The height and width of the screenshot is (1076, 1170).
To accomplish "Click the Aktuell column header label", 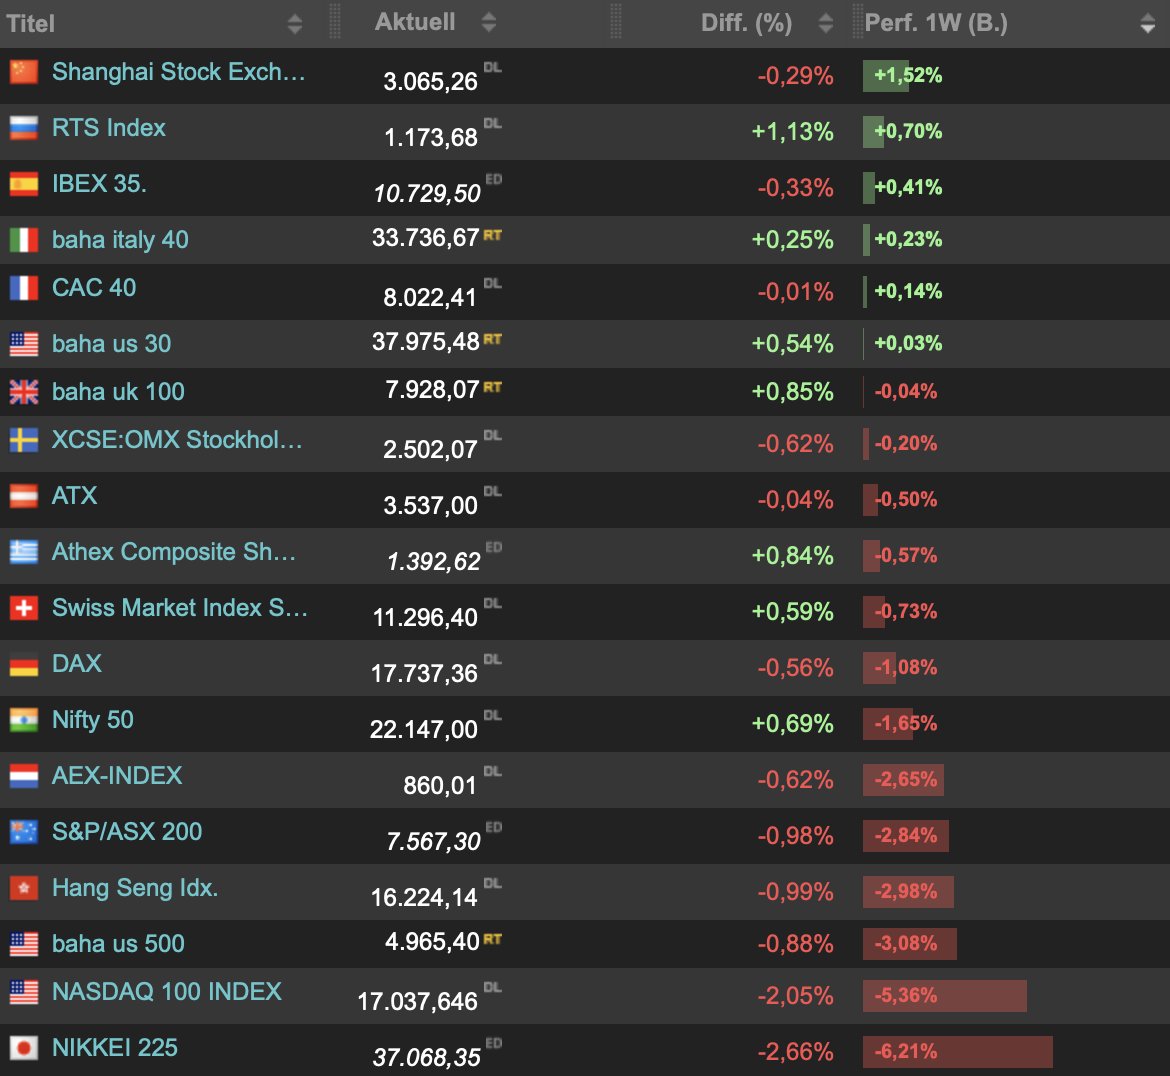I will pyautogui.click(x=415, y=22).
